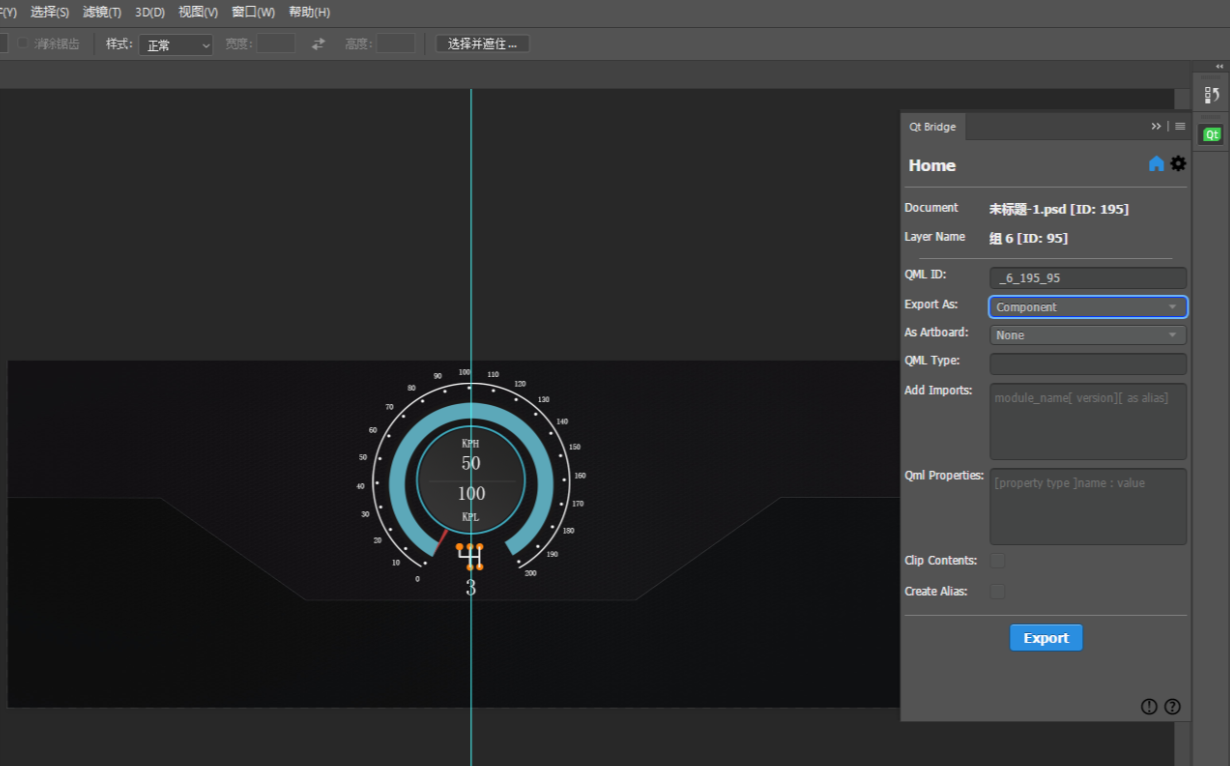The image size is (1230, 766).
Task: Click the exclamation info icon
Action: [1149, 707]
